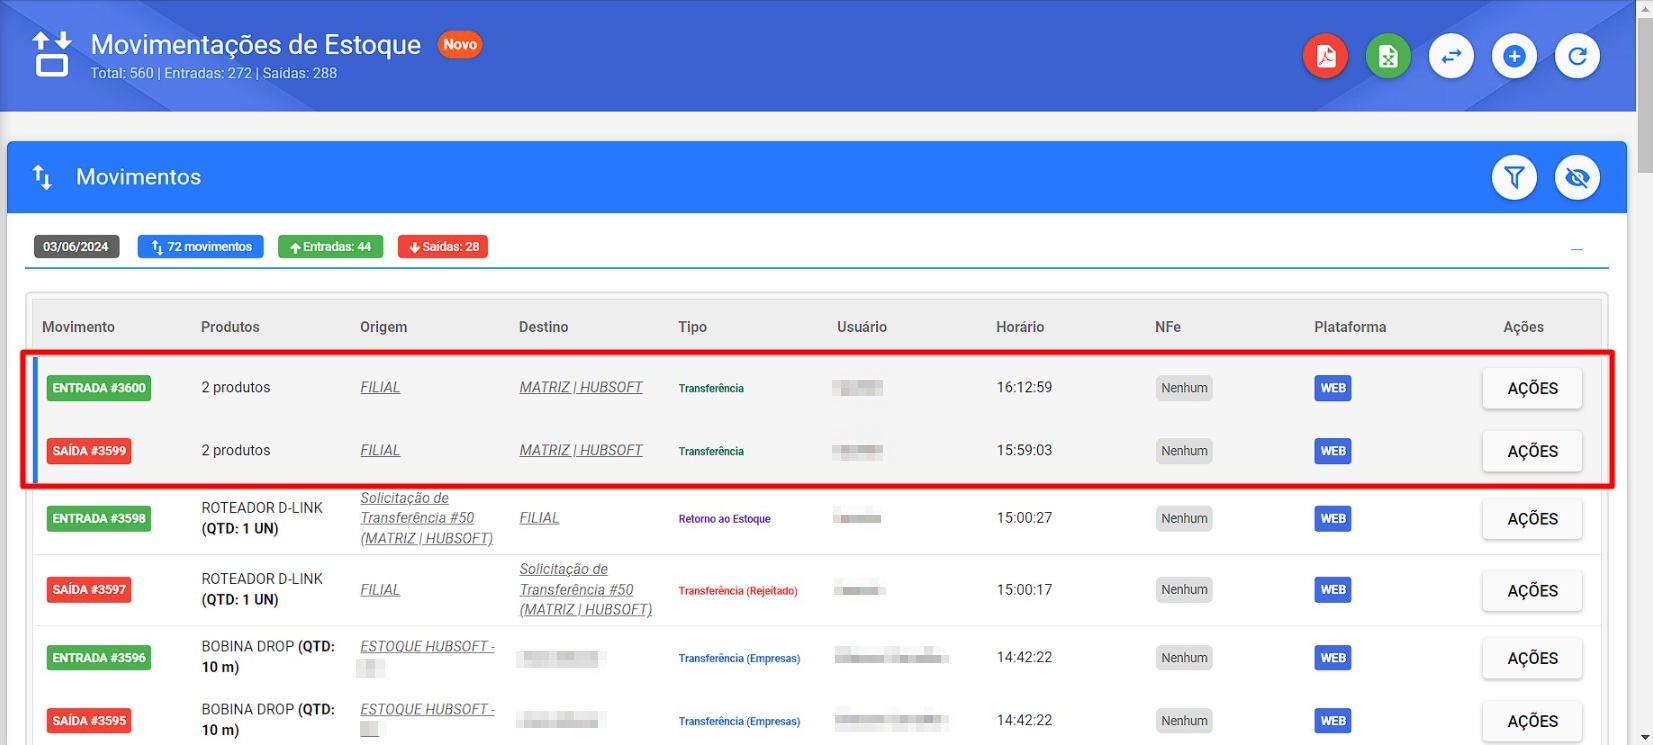This screenshot has width=1653, height=745.
Task: Open AÇÕES menu for SAÍDA #3597
Action: (x=1532, y=590)
